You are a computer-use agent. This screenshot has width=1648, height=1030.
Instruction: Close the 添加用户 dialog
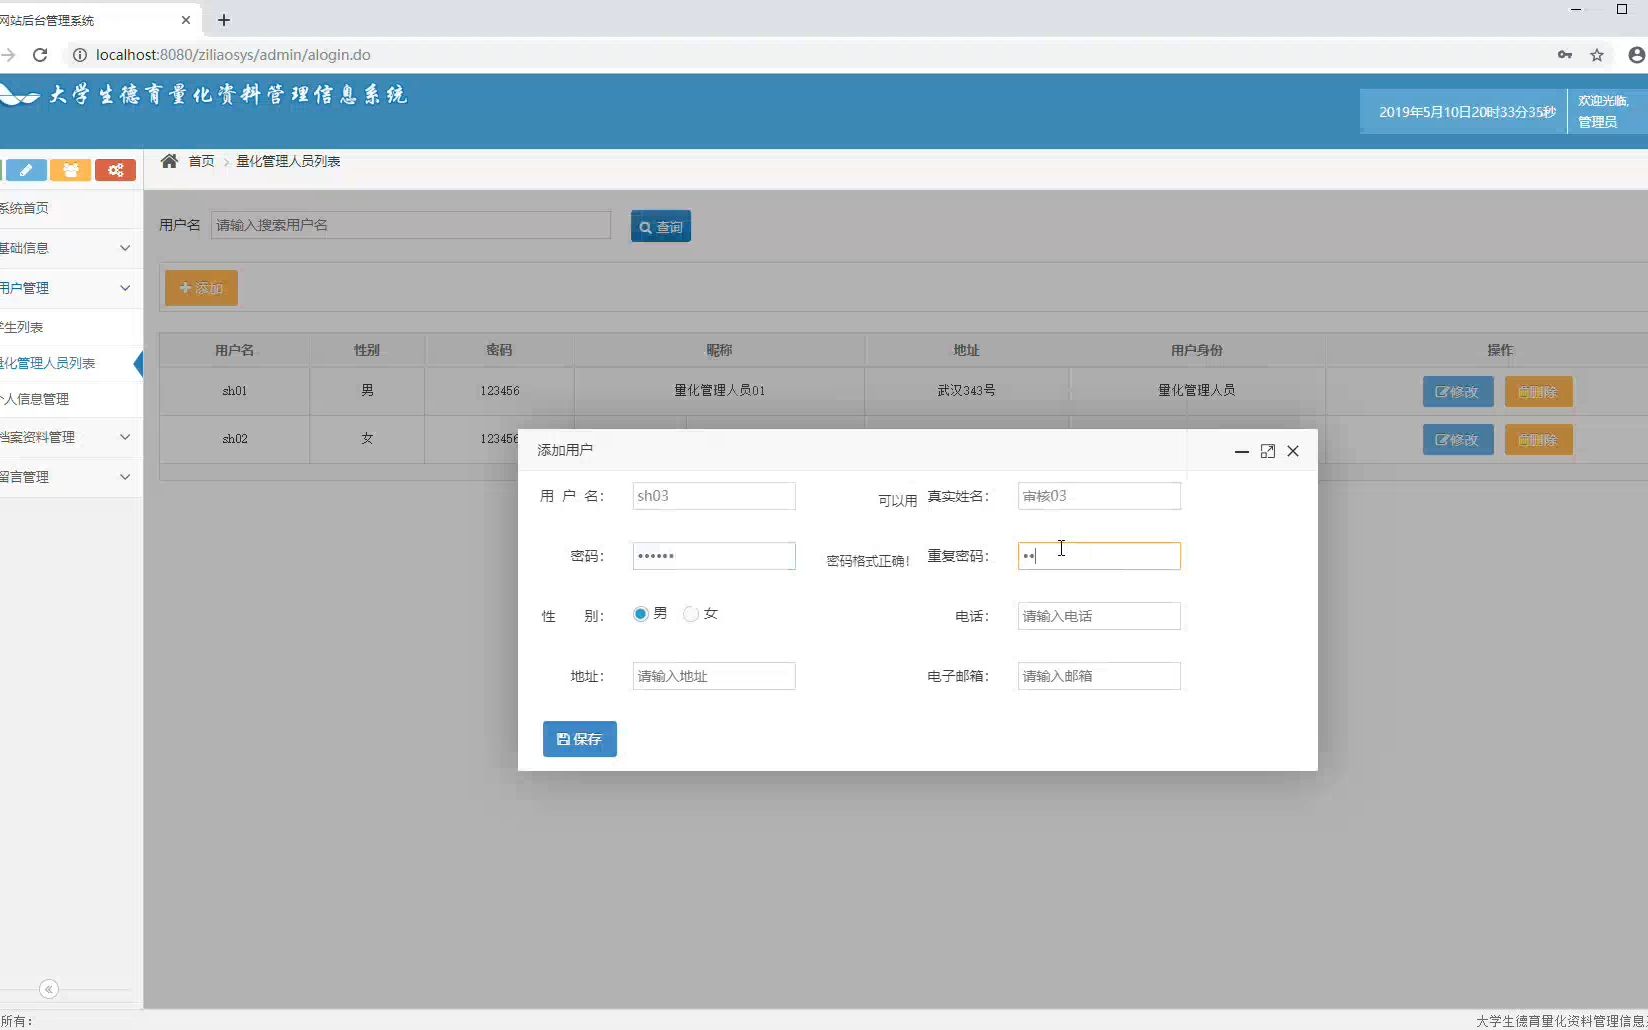(1293, 451)
